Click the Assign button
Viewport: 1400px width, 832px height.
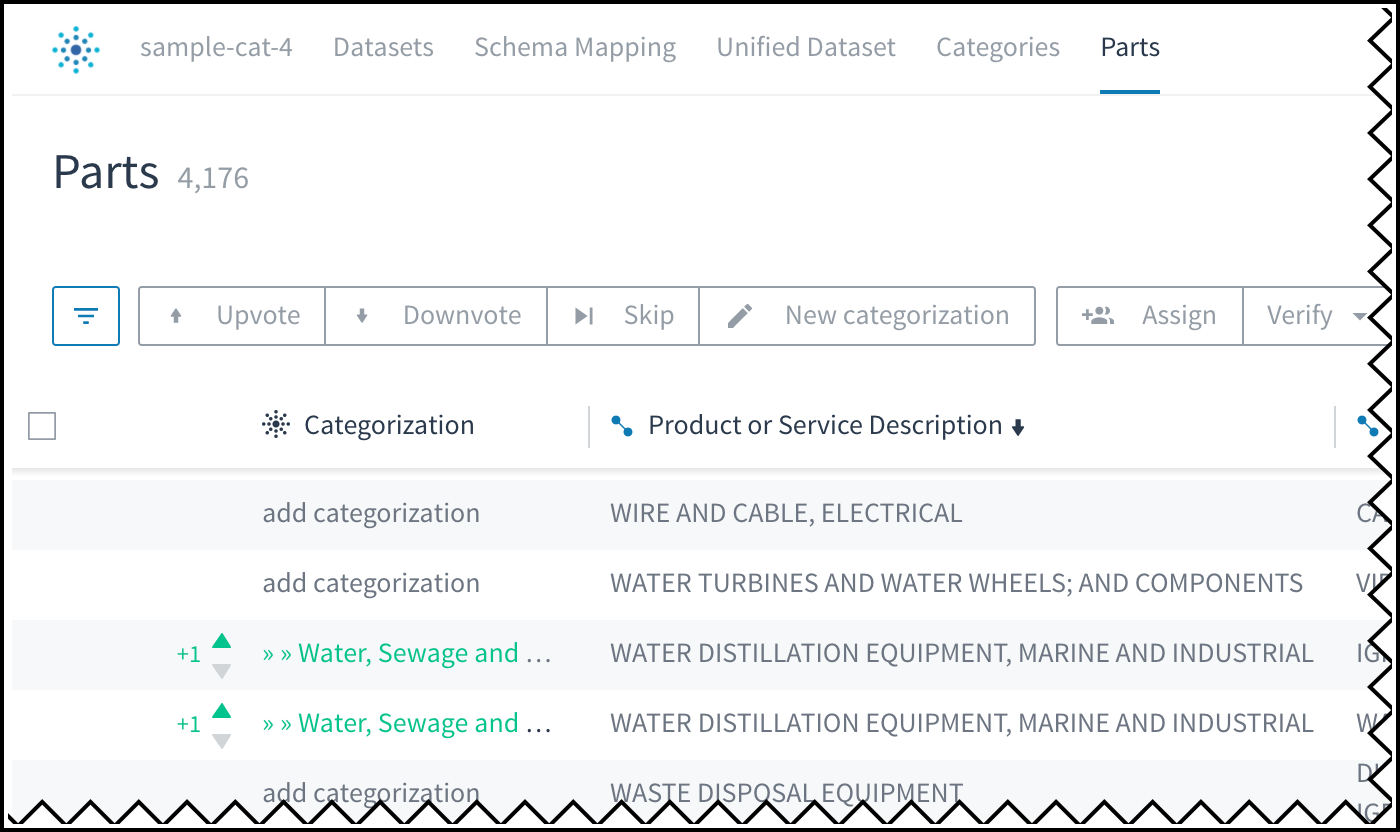click(x=1150, y=316)
